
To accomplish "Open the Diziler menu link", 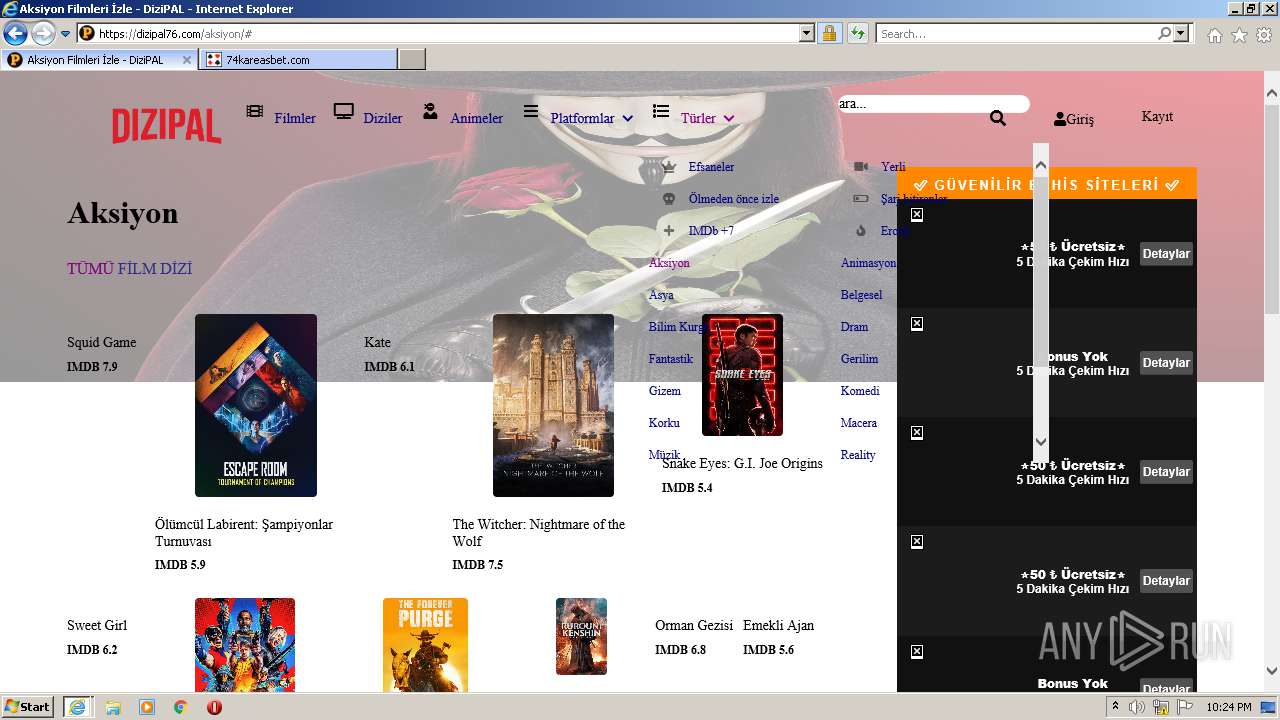I will (383, 119).
